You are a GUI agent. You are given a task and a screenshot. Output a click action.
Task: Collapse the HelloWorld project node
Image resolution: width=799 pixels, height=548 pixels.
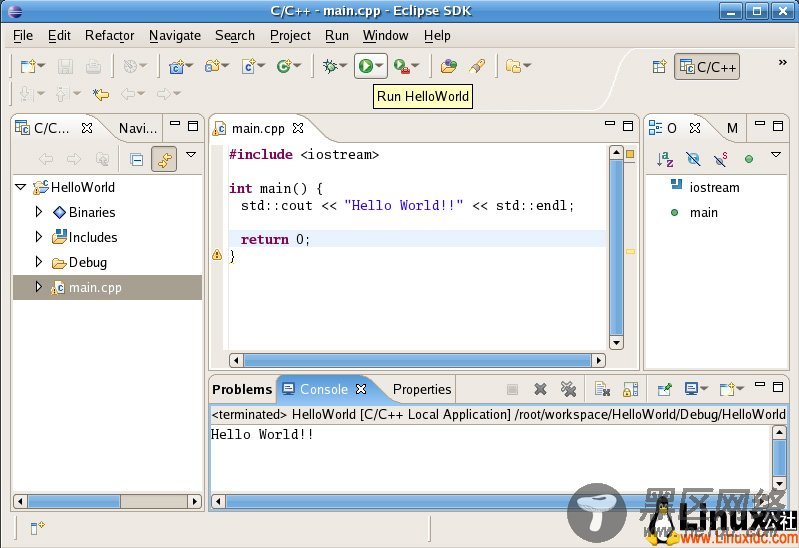pyautogui.click(x=21, y=187)
